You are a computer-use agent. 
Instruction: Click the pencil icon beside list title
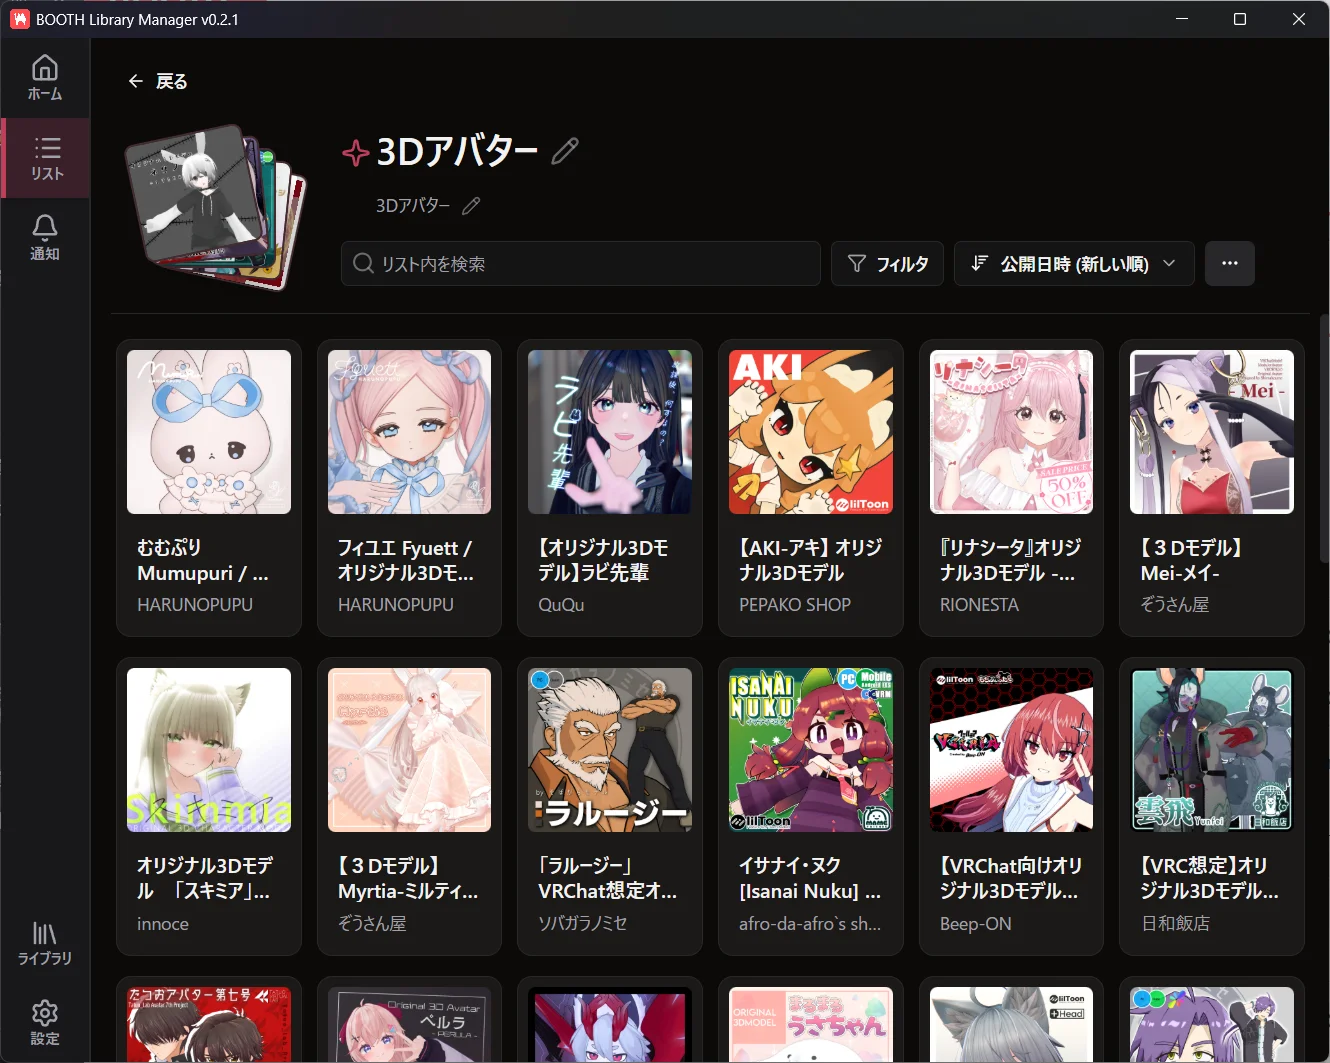click(x=565, y=151)
